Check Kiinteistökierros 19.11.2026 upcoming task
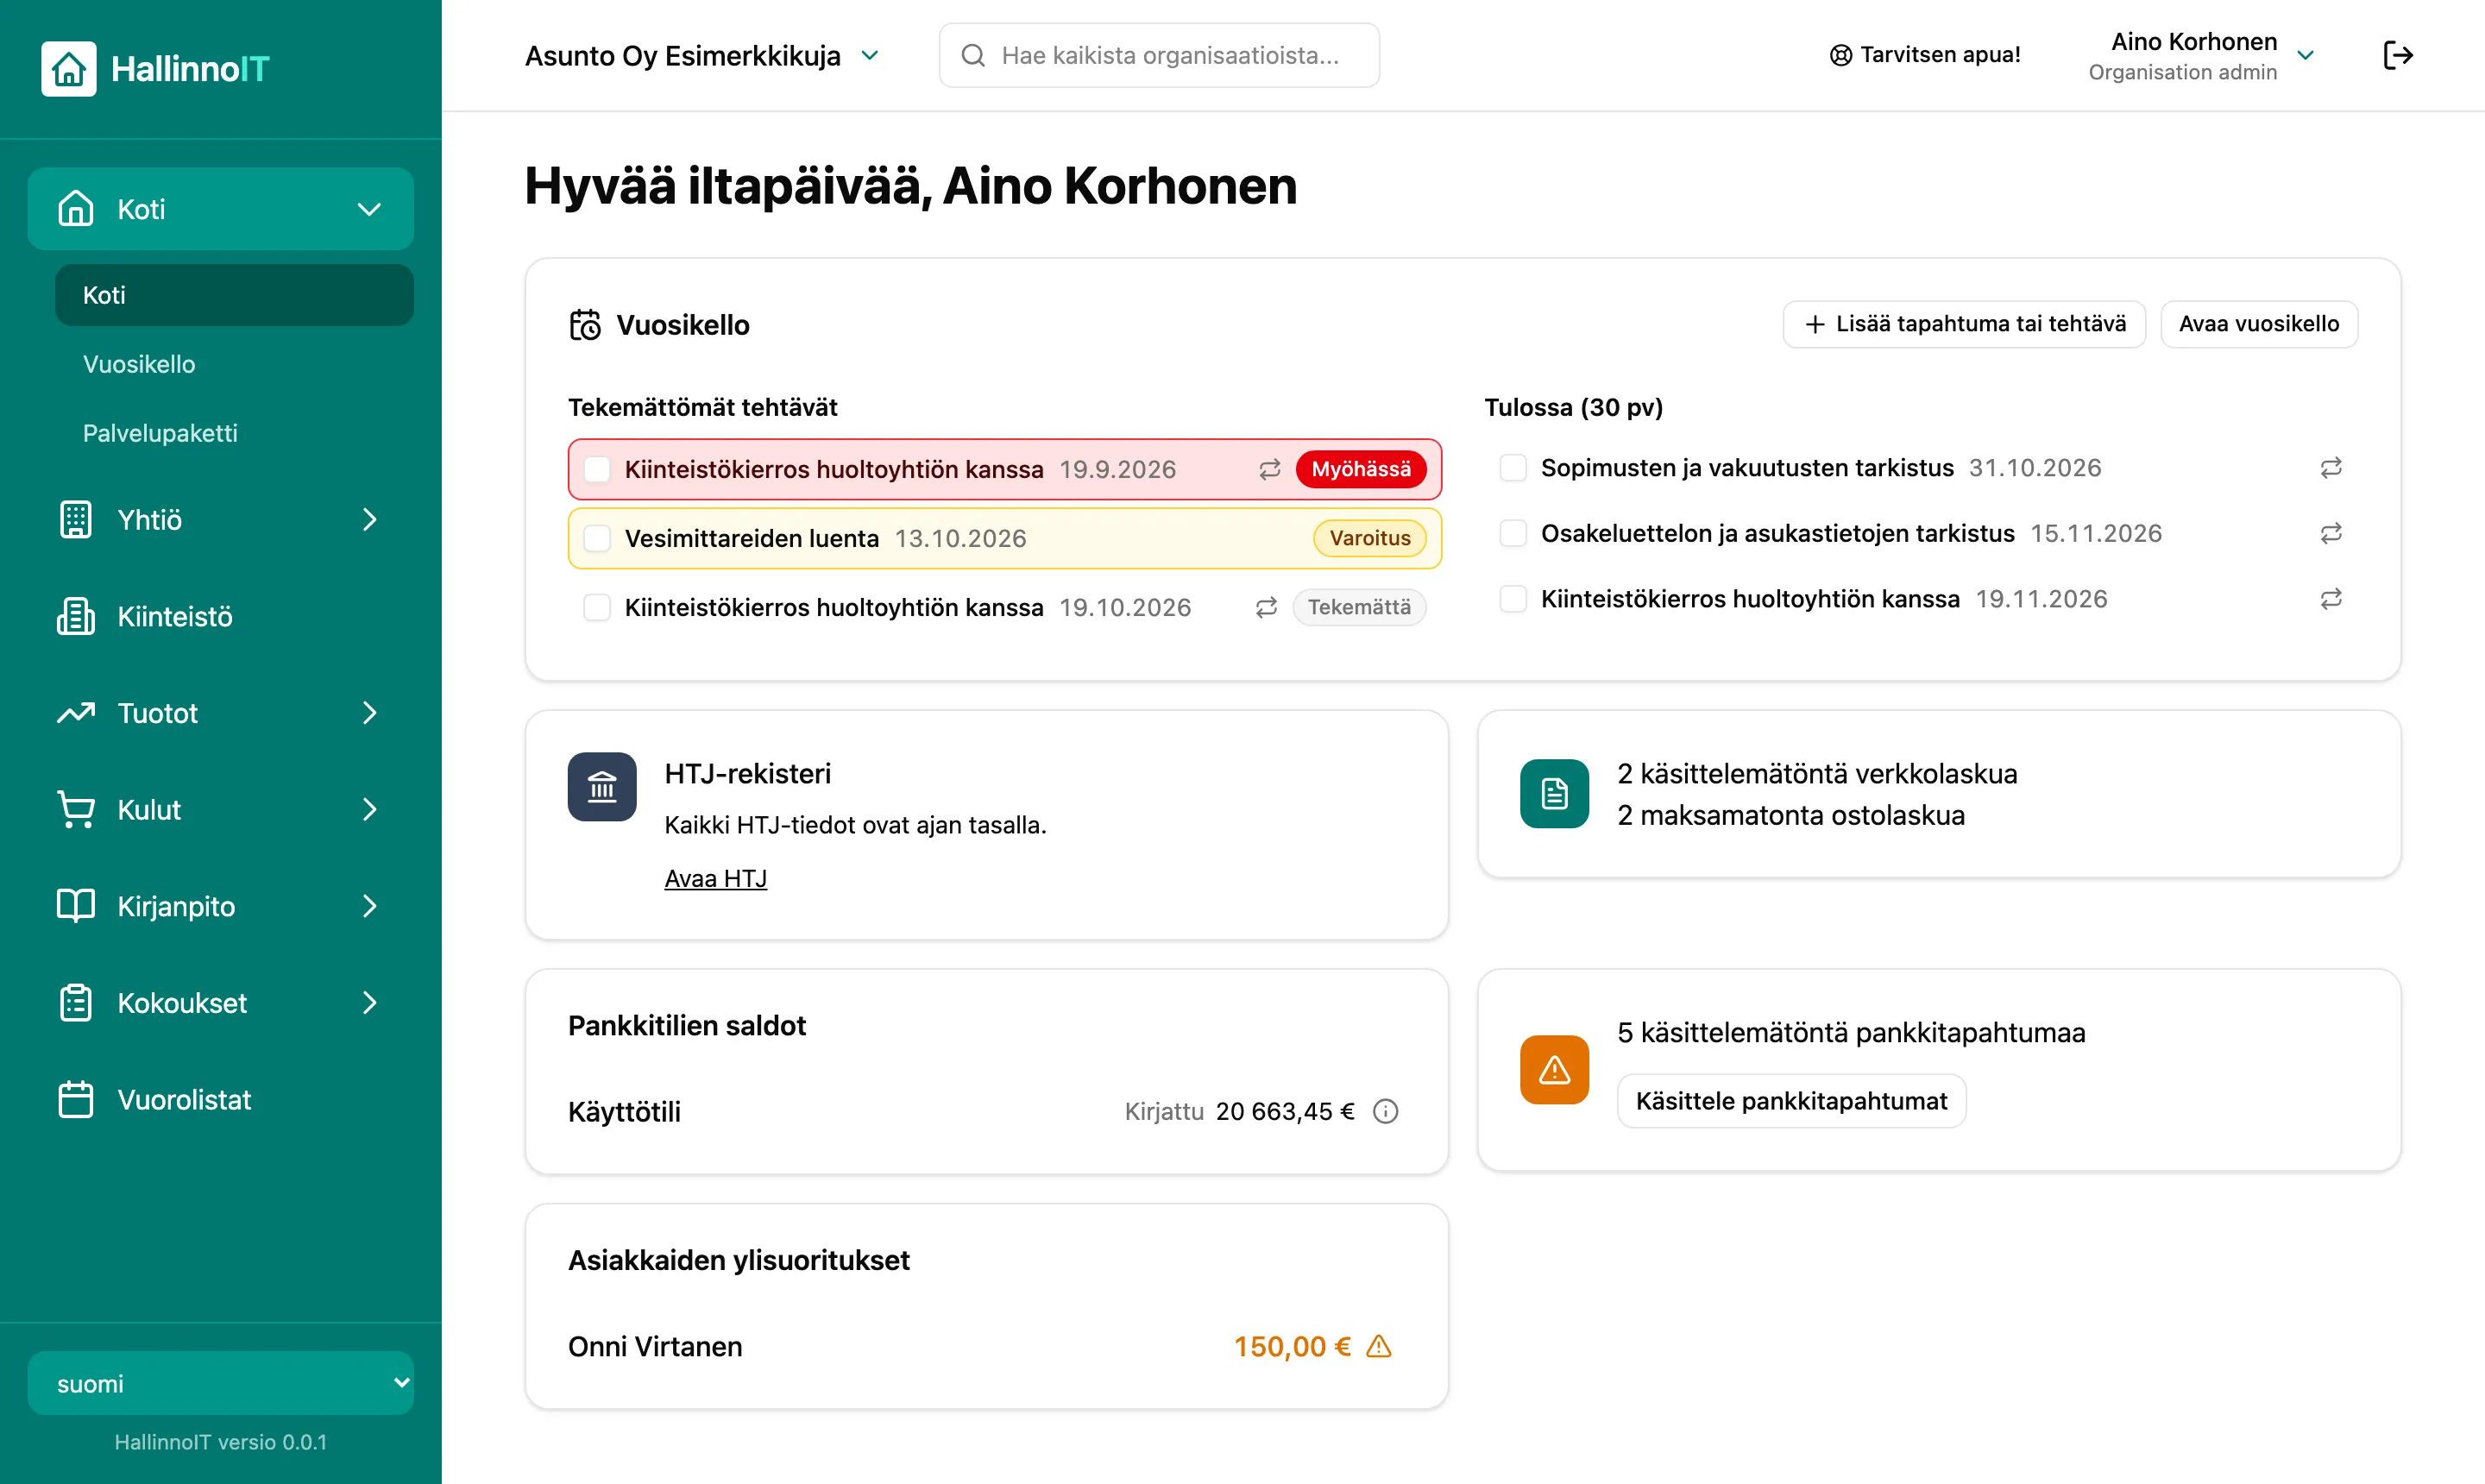Viewport: 2485px width, 1484px height. tap(1513, 599)
